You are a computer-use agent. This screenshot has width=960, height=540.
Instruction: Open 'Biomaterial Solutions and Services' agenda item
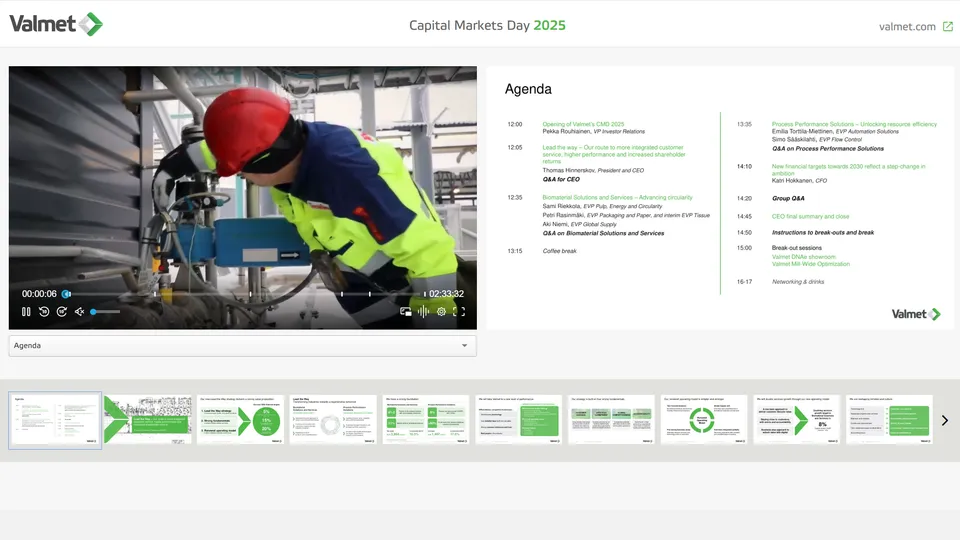click(617, 198)
